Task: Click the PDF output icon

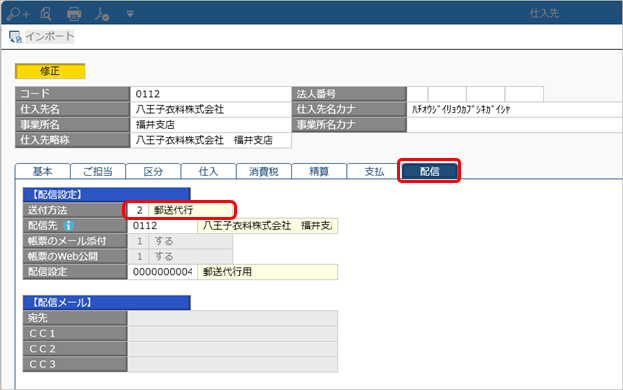Action: (x=102, y=14)
